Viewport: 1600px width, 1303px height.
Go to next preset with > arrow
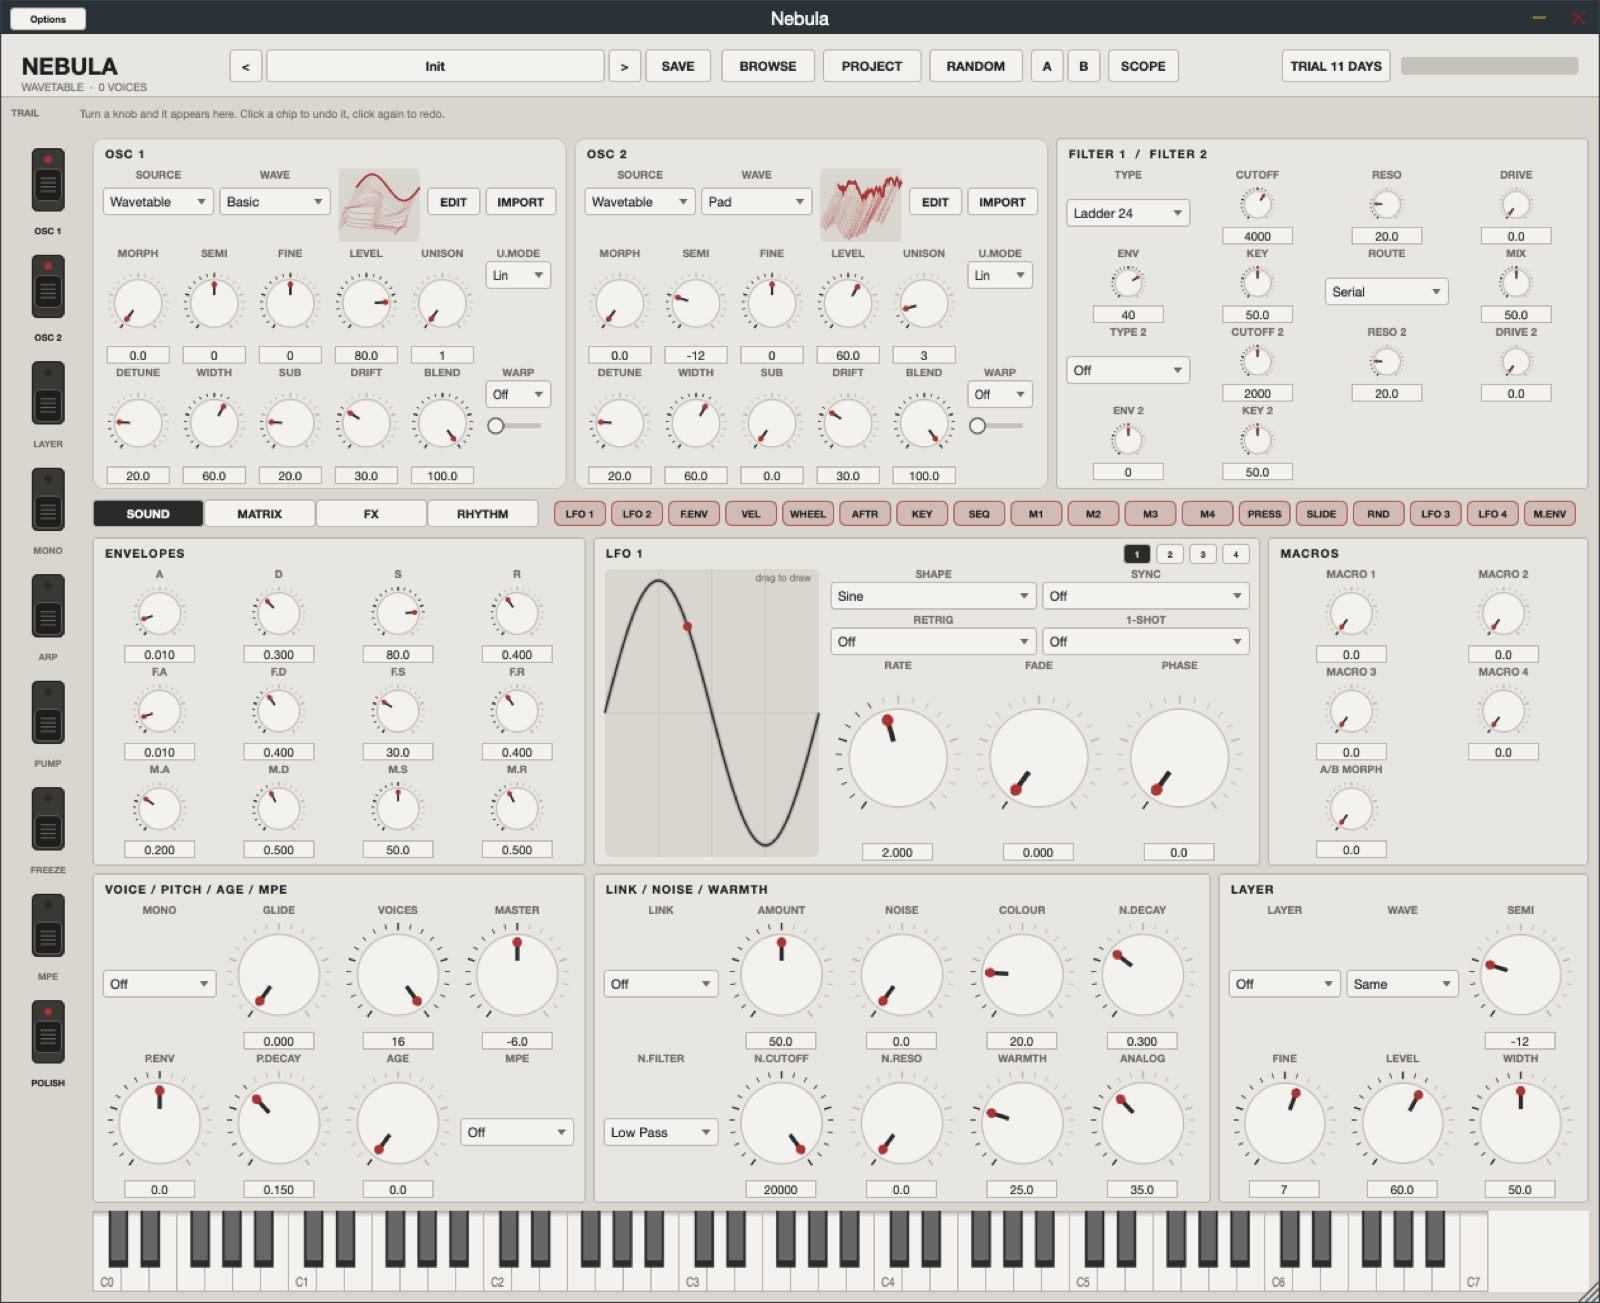point(624,66)
